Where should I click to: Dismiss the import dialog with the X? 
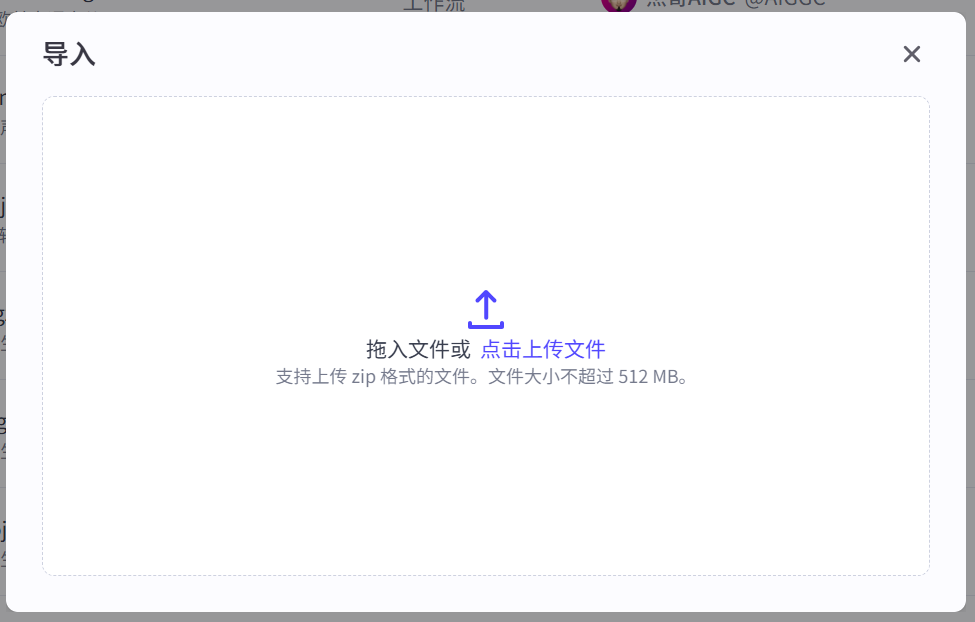coord(911,54)
